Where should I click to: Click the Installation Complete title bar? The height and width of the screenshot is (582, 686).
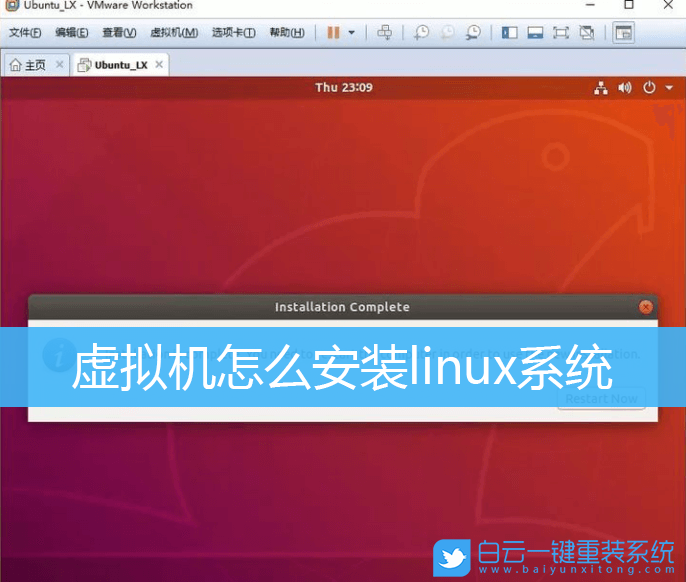[x=343, y=307]
